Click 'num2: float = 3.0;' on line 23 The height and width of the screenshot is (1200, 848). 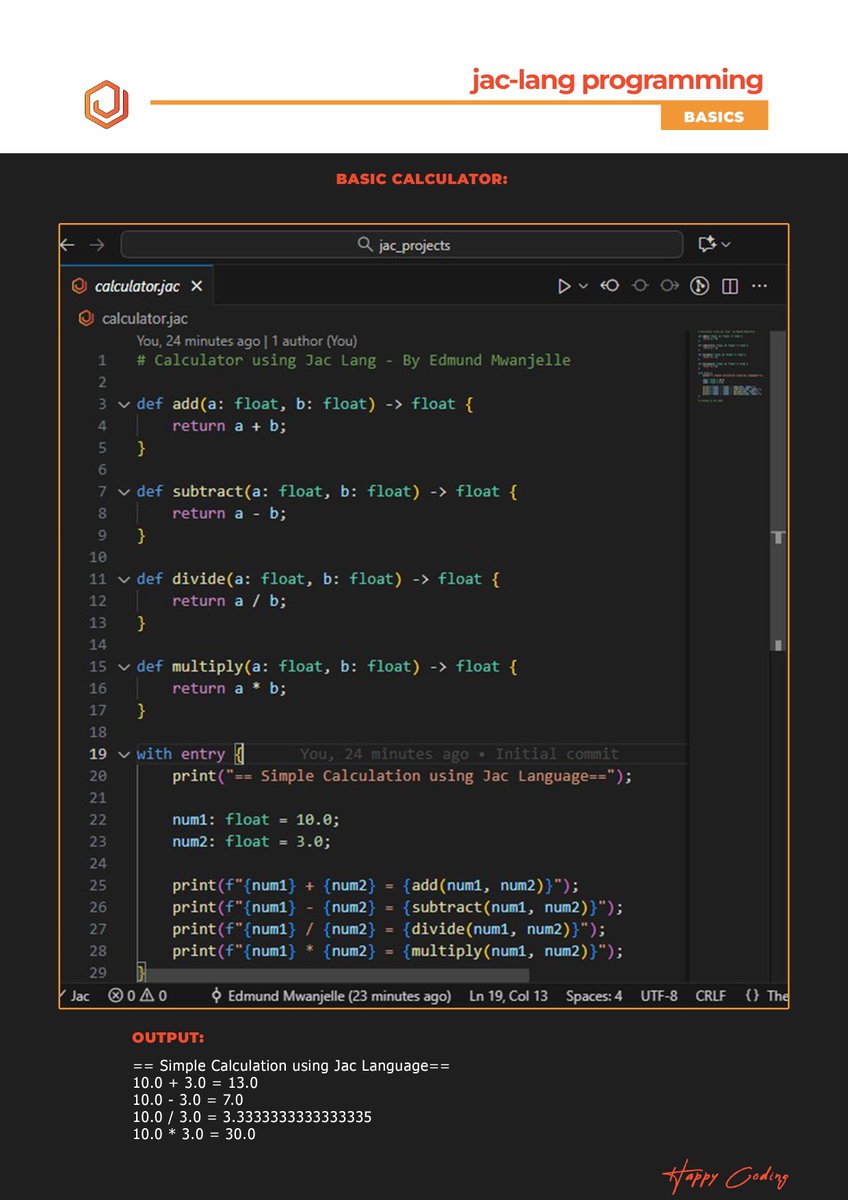click(x=251, y=842)
